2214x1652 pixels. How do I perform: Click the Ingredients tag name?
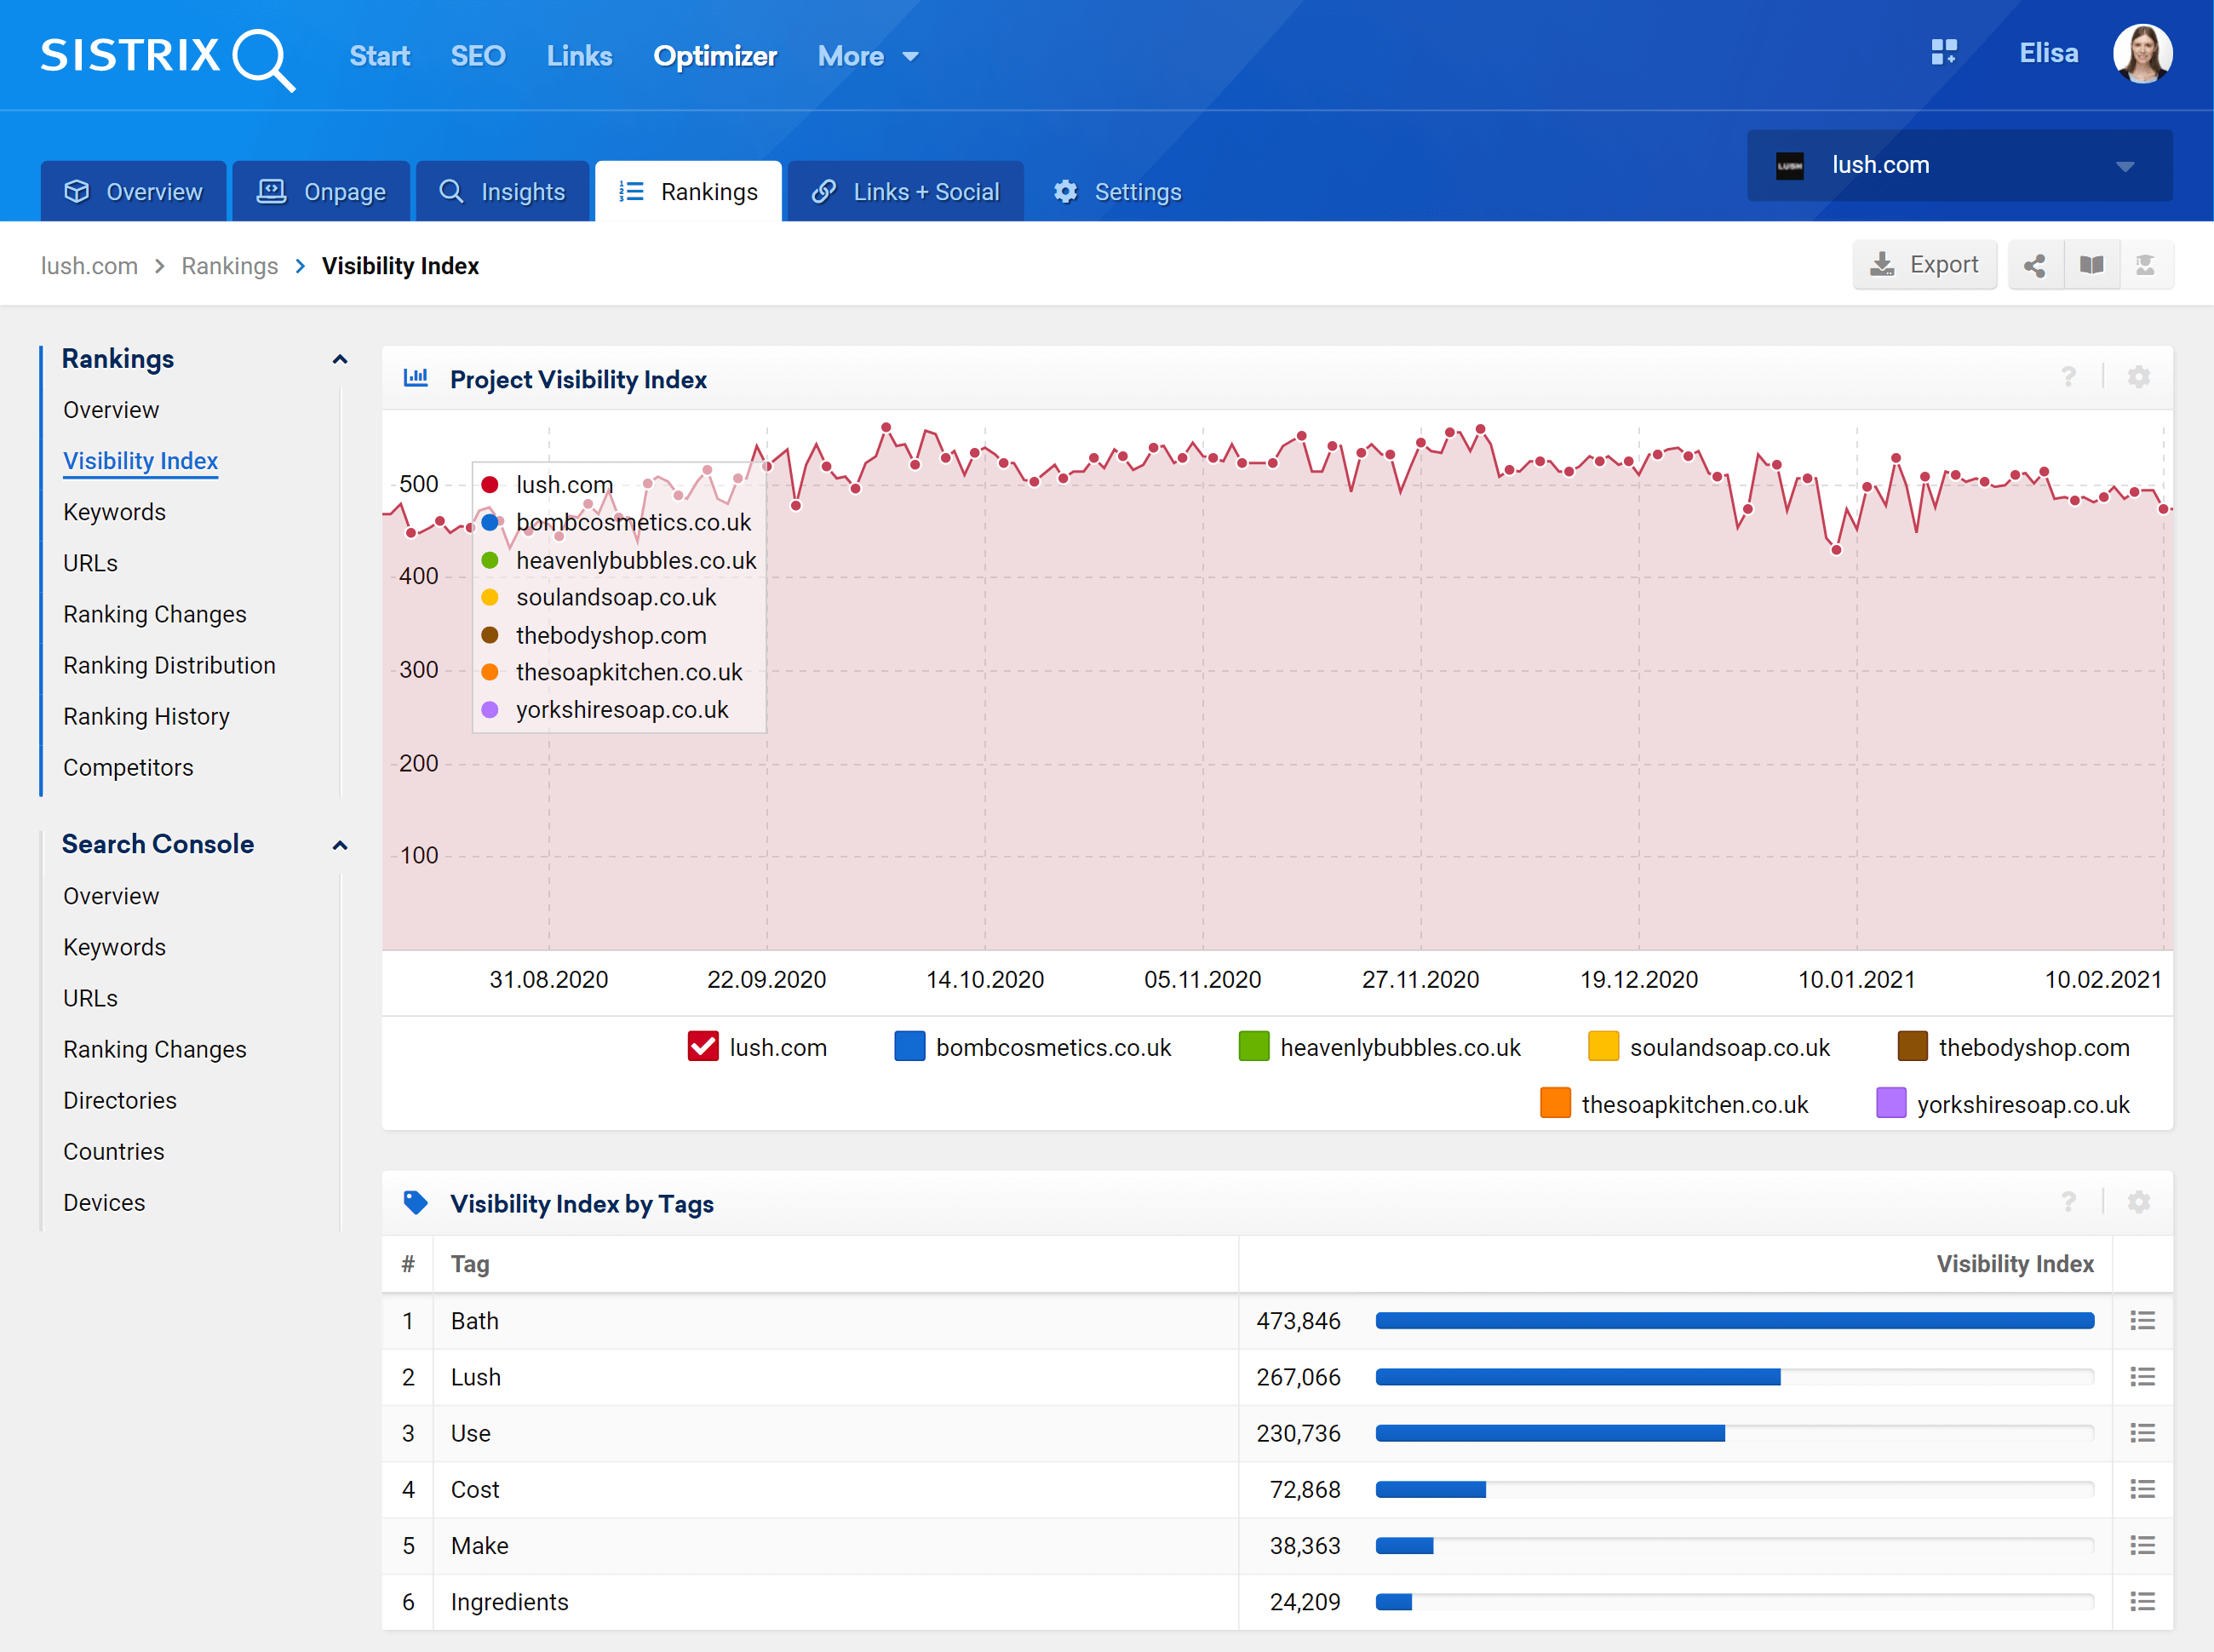[509, 1601]
